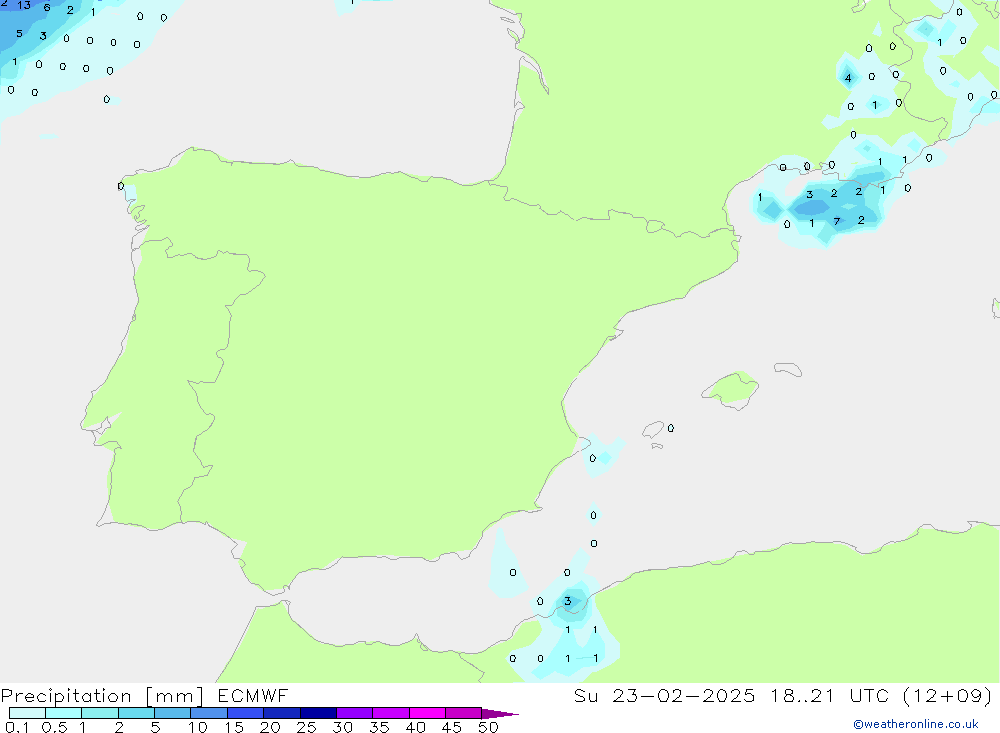
Task: Click the 1–2 mm legend color swatch
Action: [x=99, y=713]
